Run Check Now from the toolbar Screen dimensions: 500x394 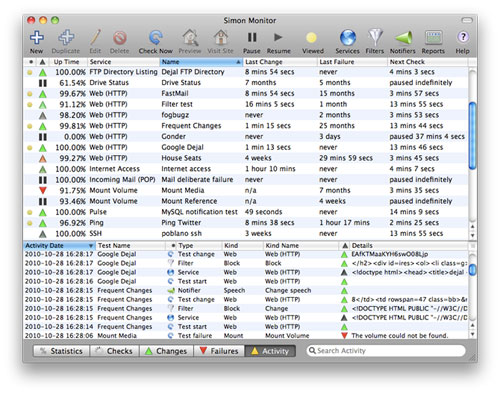pos(156,37)
